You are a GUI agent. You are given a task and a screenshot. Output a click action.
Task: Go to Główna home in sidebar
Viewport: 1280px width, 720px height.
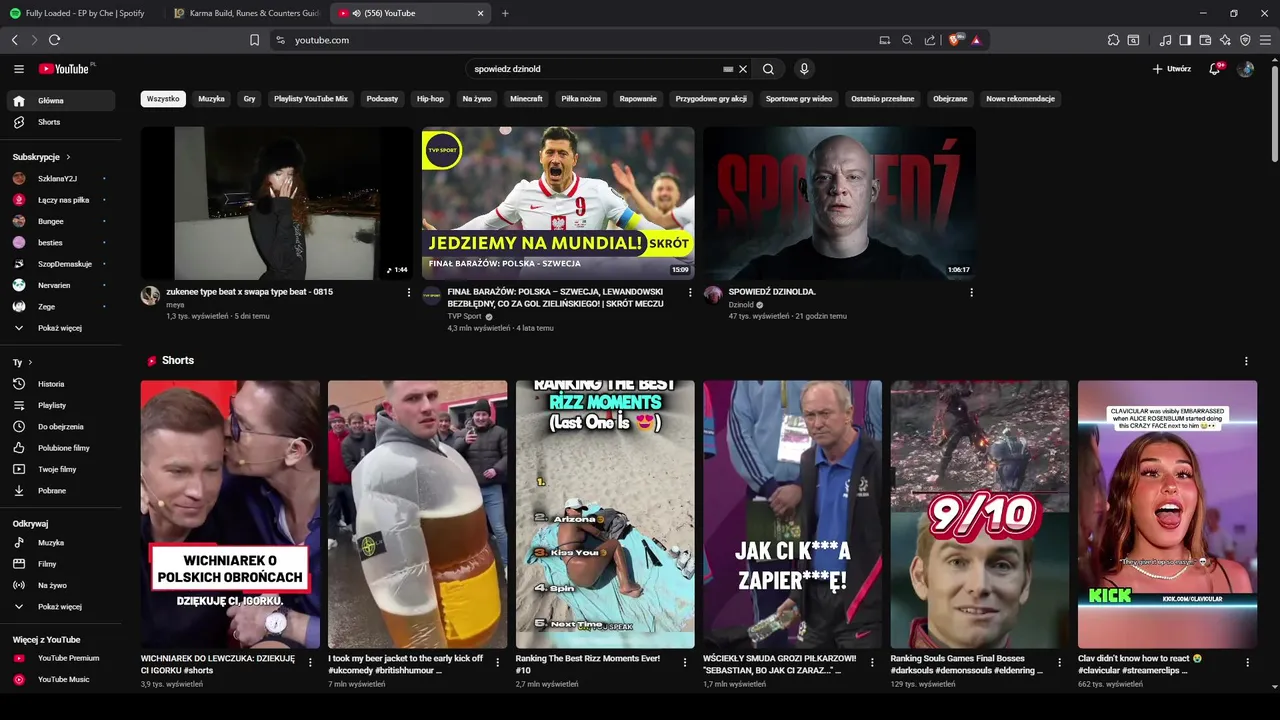click(61, 101)
